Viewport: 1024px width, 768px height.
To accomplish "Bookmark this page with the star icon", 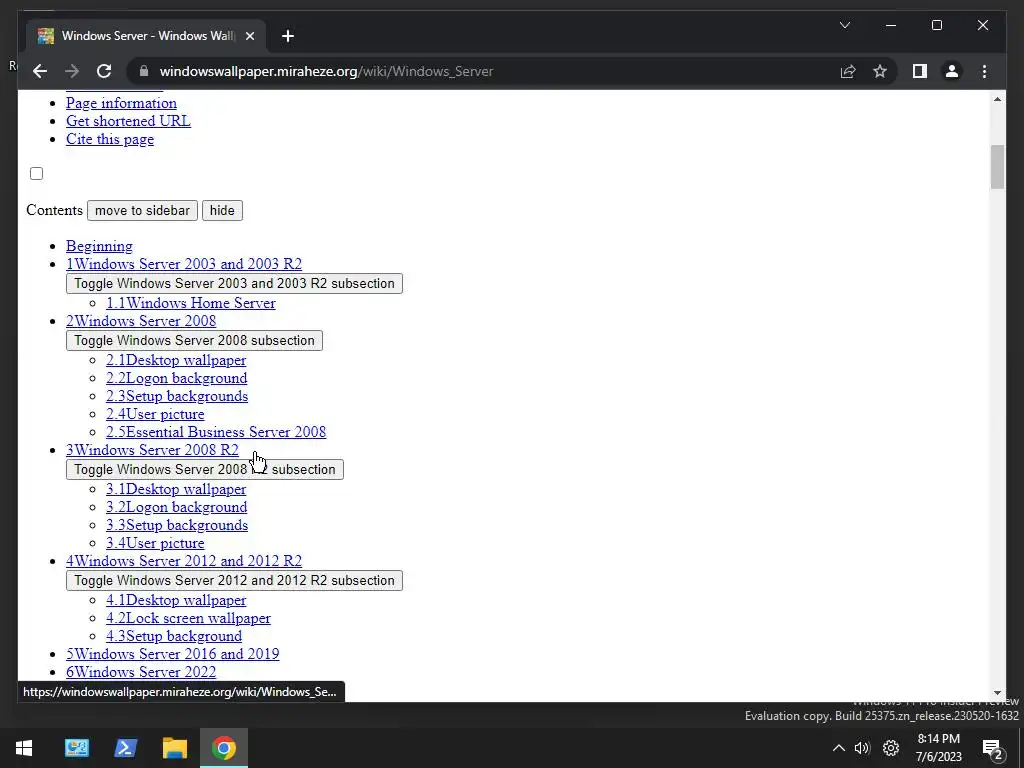I will pos(880,71).
